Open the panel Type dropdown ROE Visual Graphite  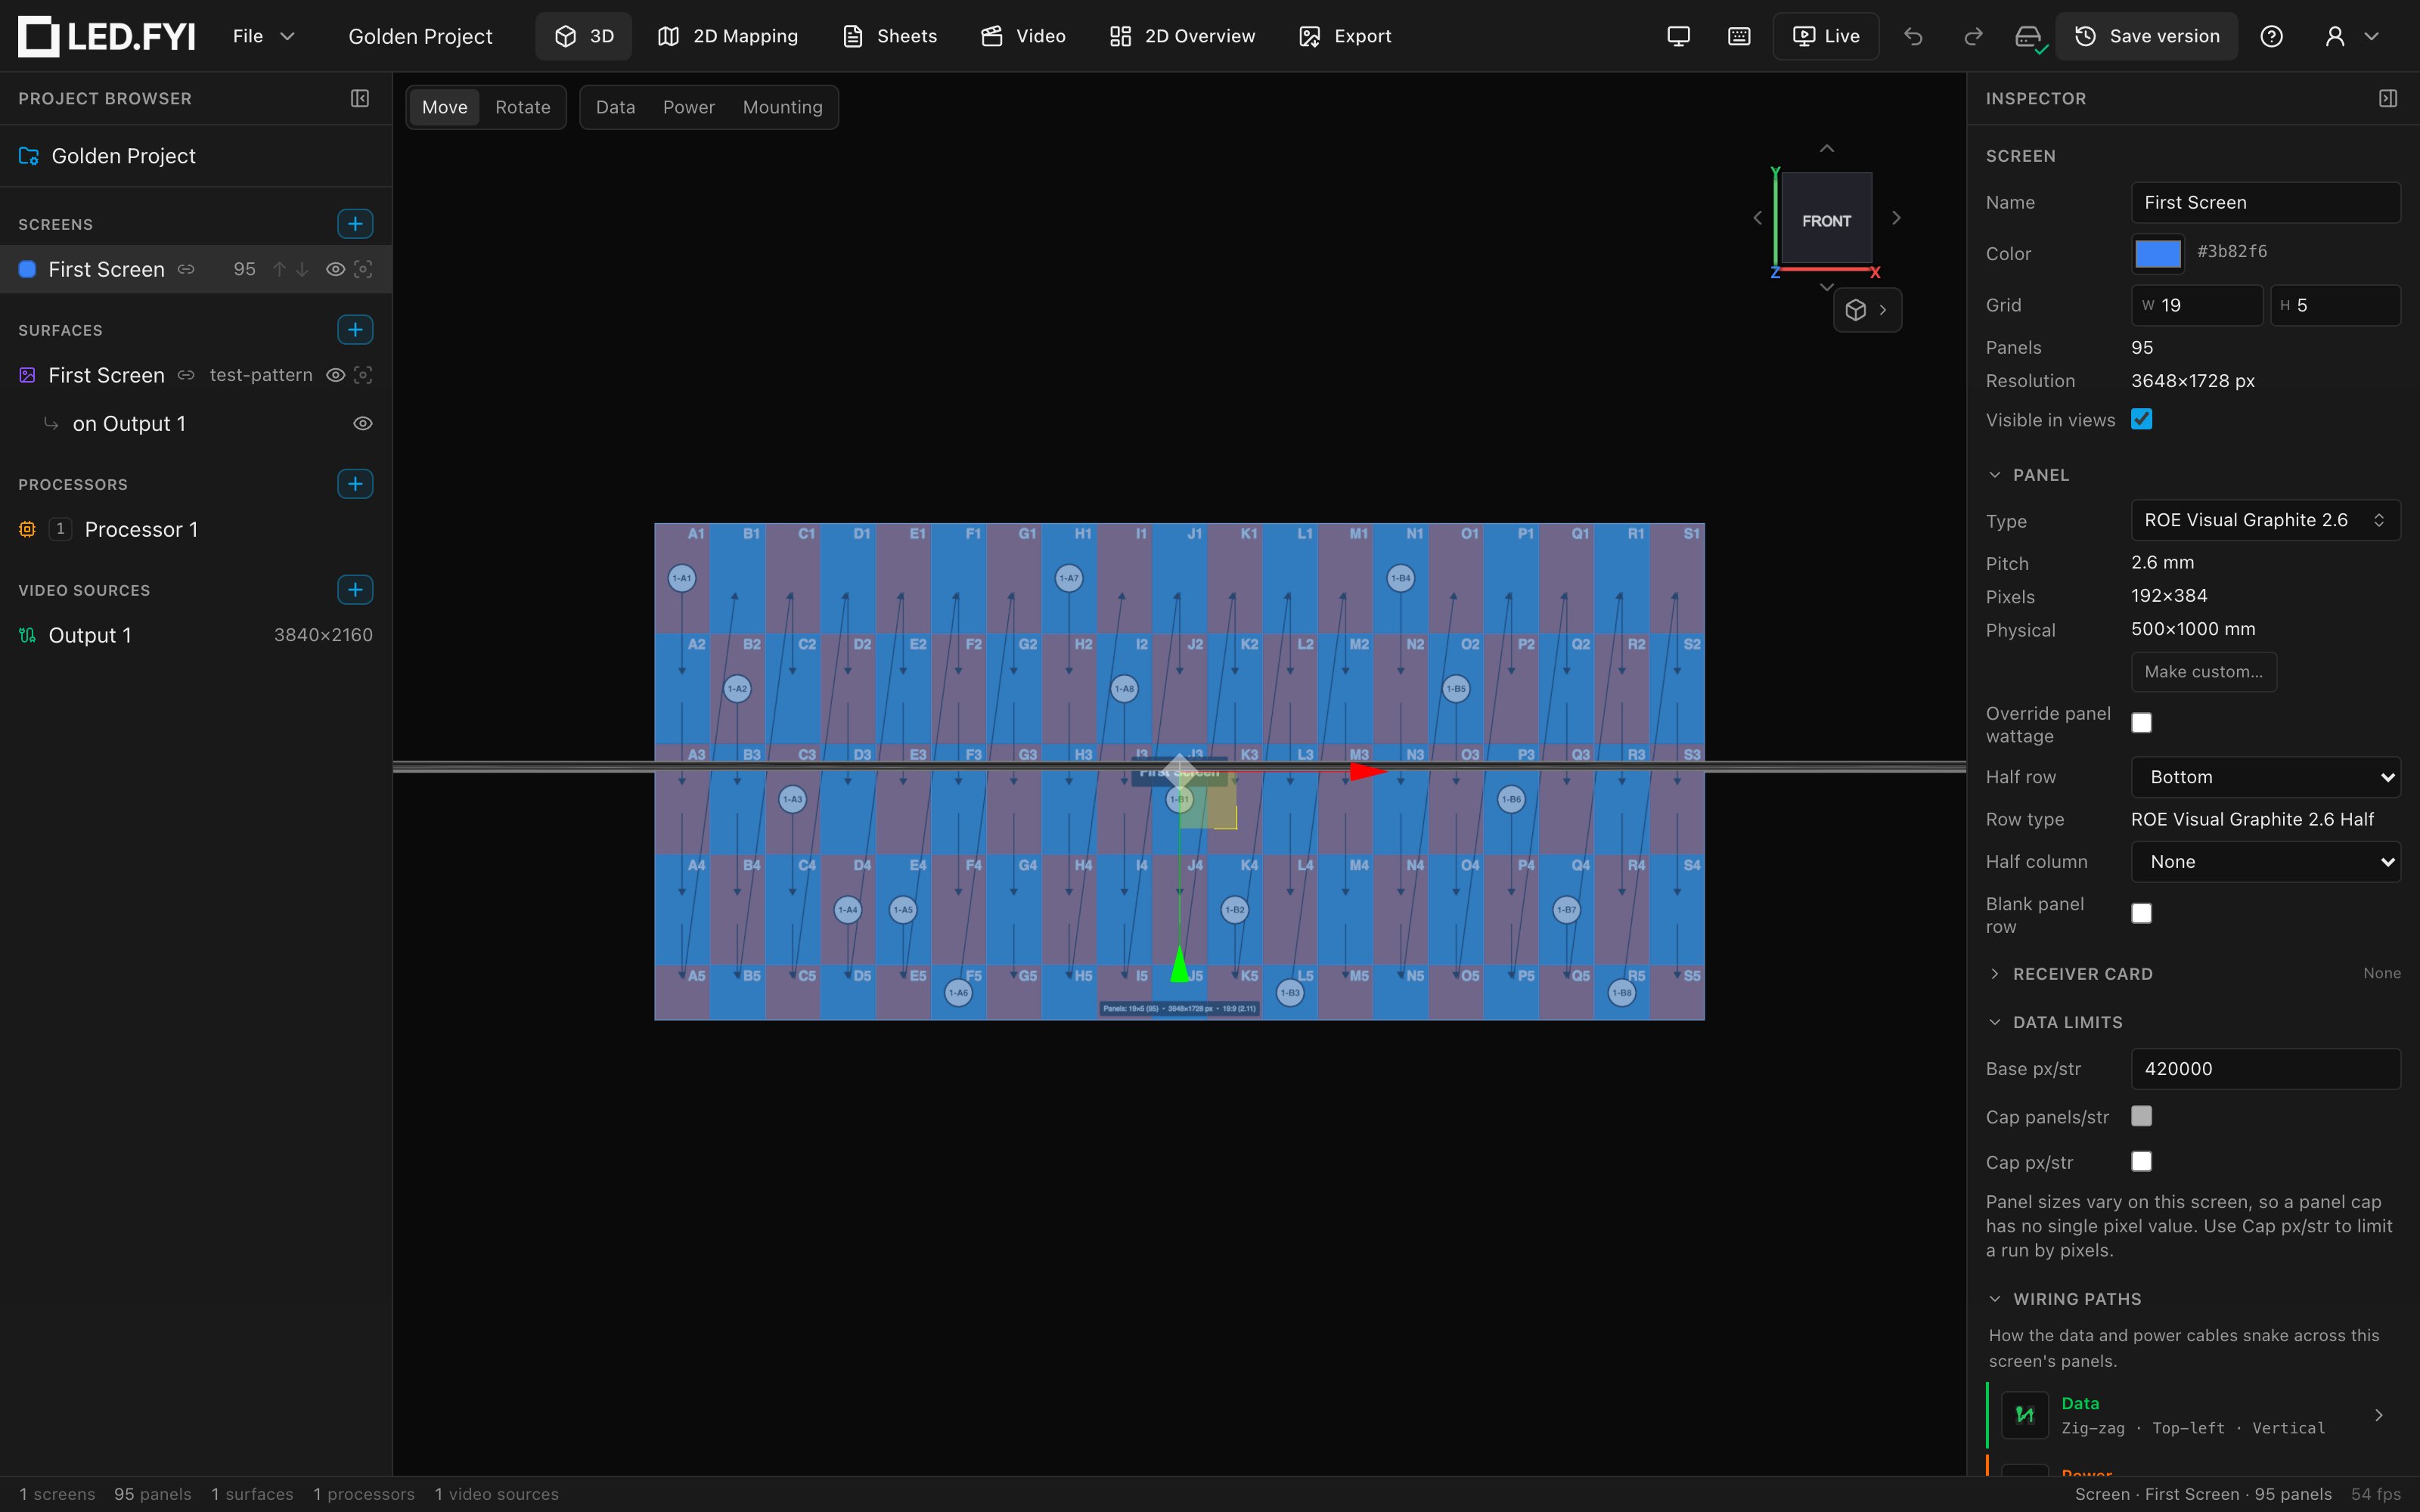point(2265,520)
